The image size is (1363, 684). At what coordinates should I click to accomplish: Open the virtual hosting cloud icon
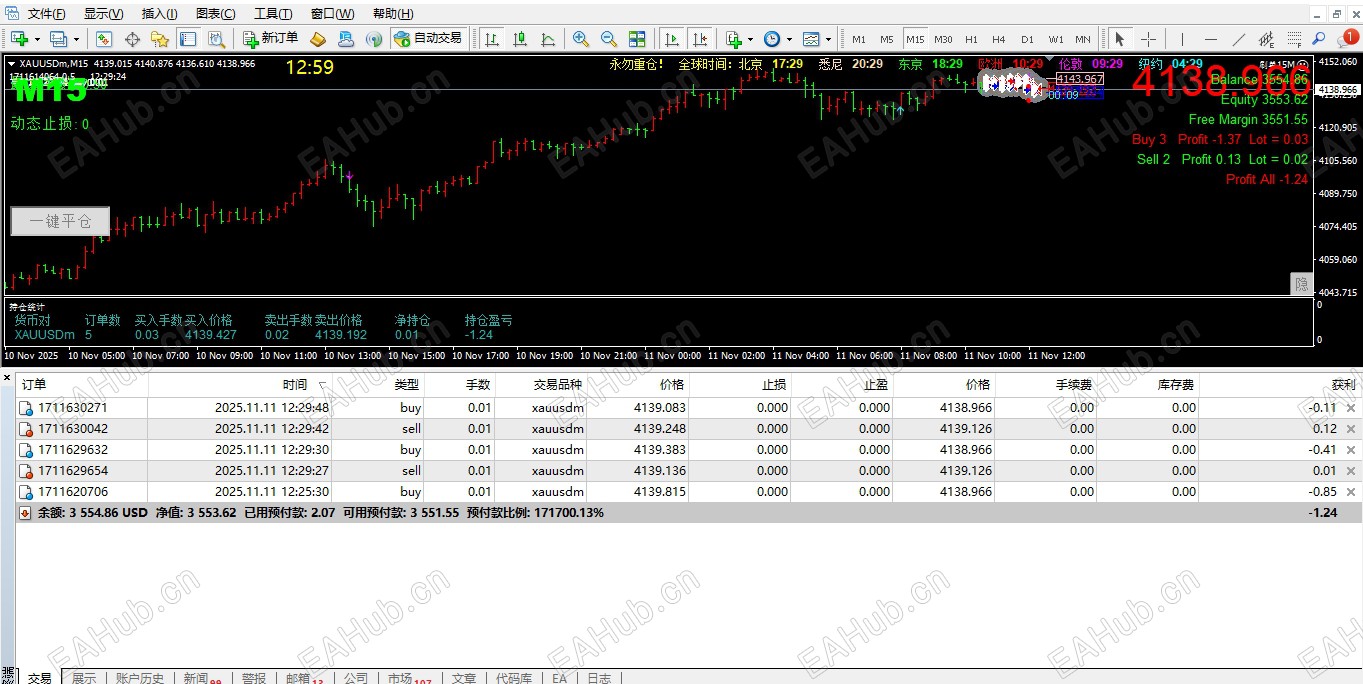(346, 39)
